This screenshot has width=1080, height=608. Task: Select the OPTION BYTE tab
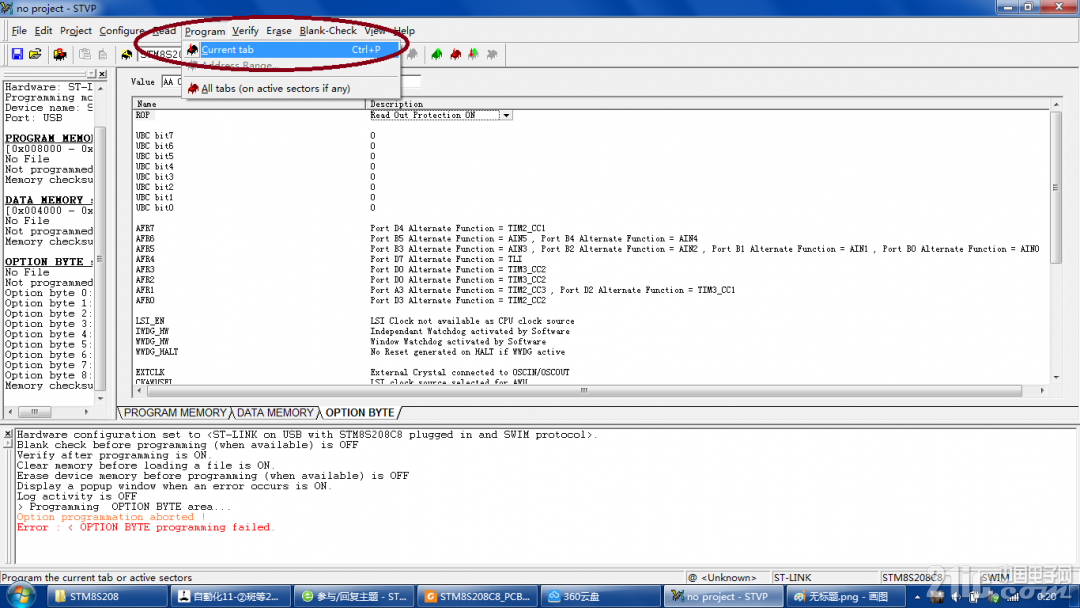point(360,412)
